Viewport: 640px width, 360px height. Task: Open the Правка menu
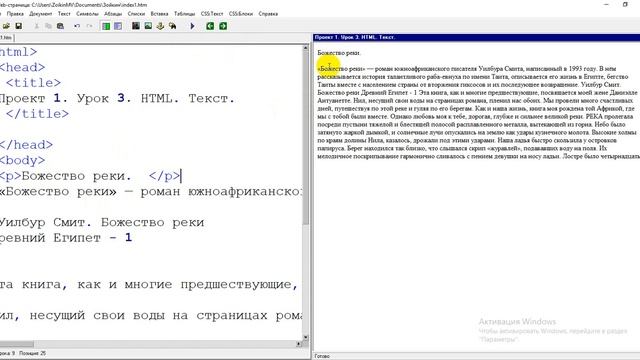point(15,14)
